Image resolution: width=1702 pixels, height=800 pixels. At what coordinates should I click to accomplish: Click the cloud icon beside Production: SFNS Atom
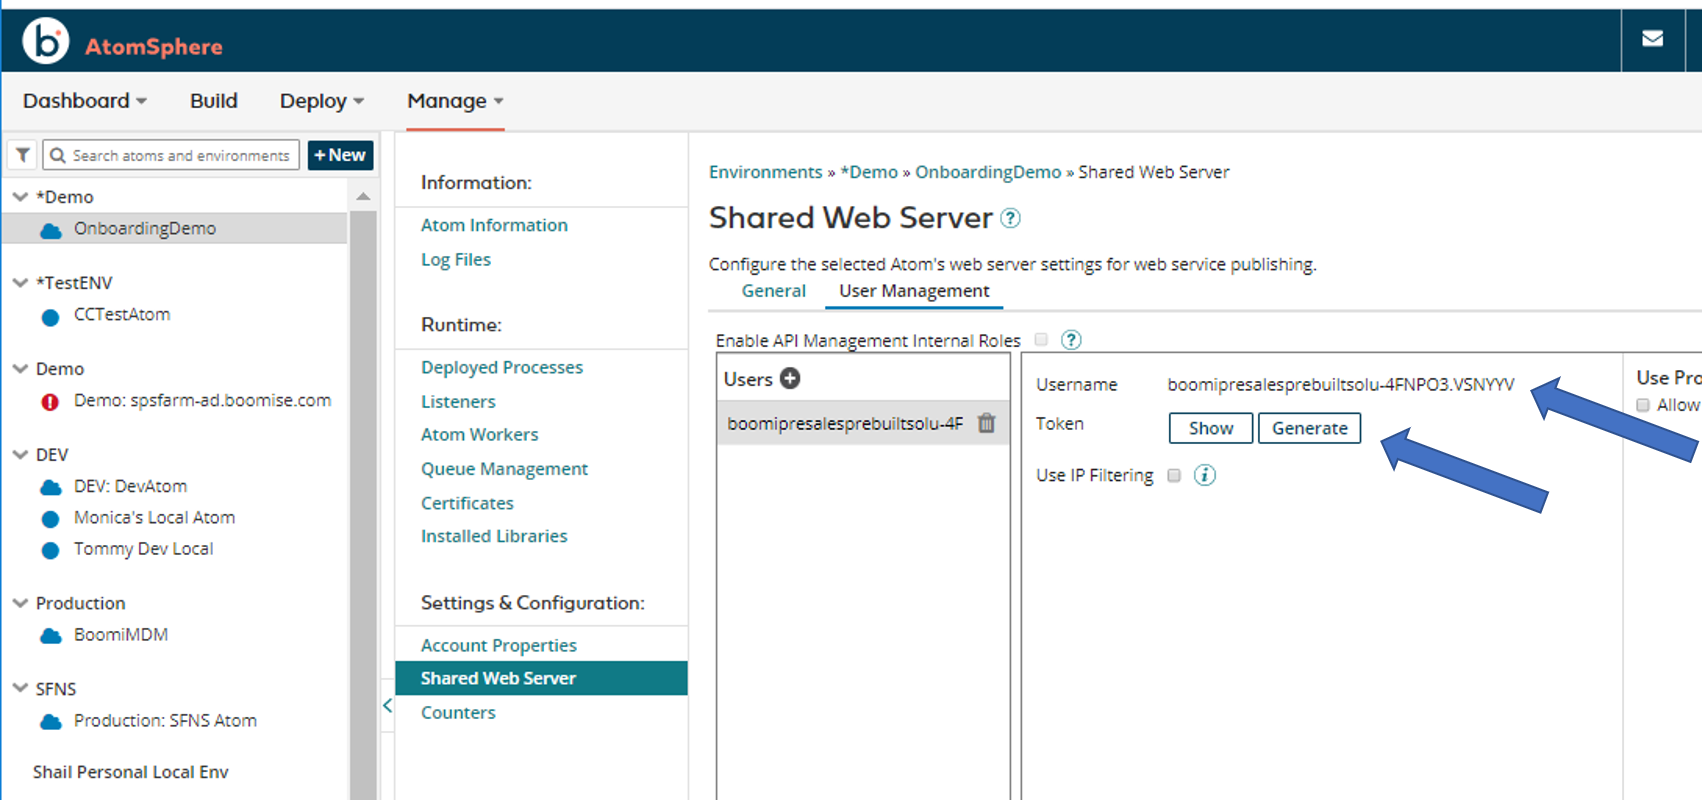click(51, 722)
